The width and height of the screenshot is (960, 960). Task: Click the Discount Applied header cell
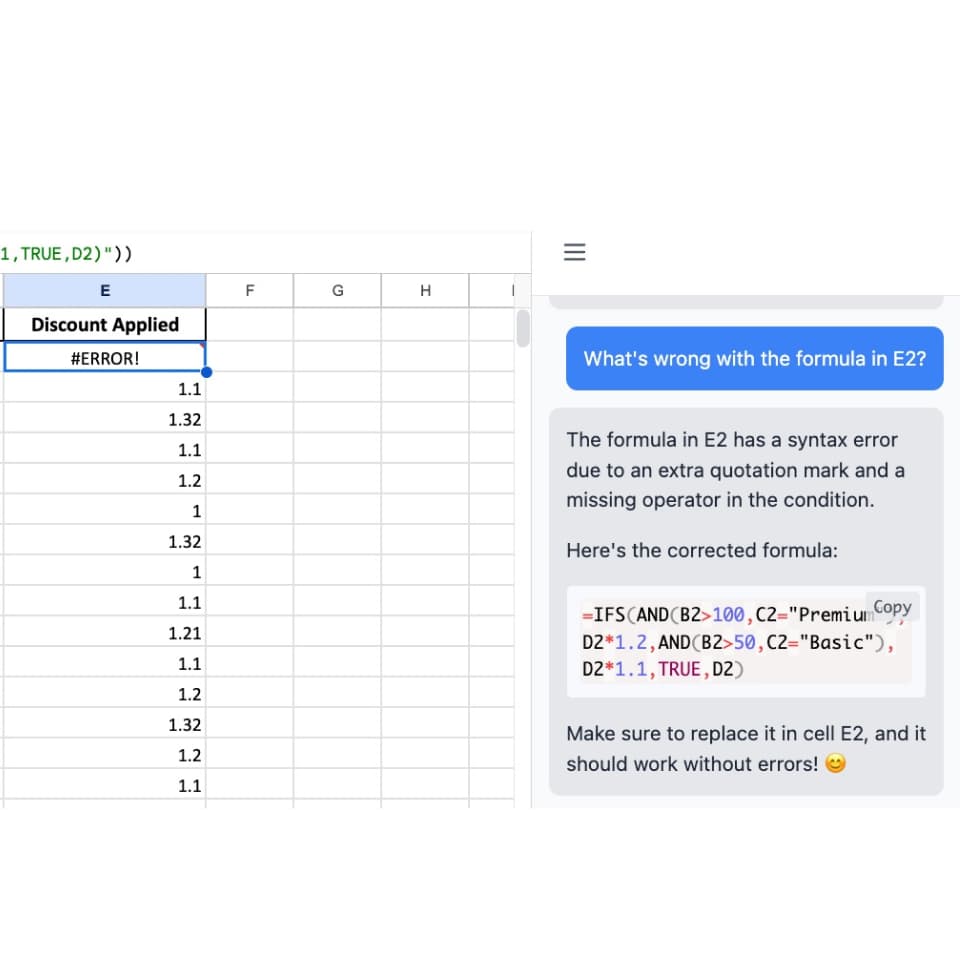pyautogui.click(x=105, y=324)
